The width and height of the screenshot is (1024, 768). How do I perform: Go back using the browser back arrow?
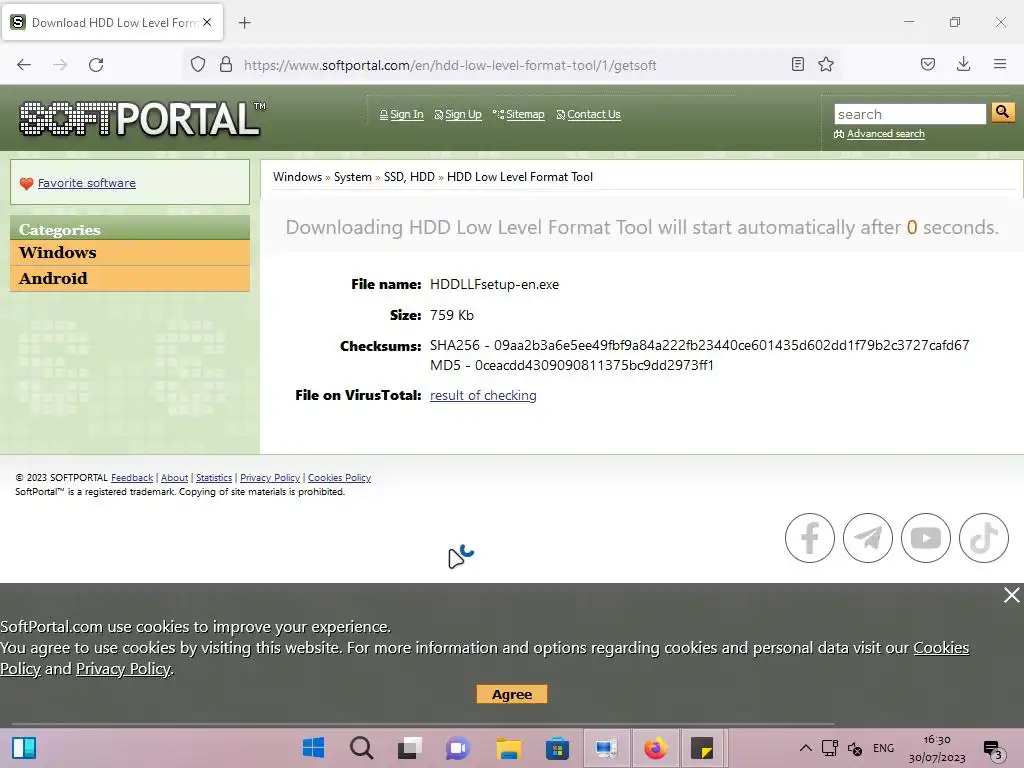[x=24, y=65]
